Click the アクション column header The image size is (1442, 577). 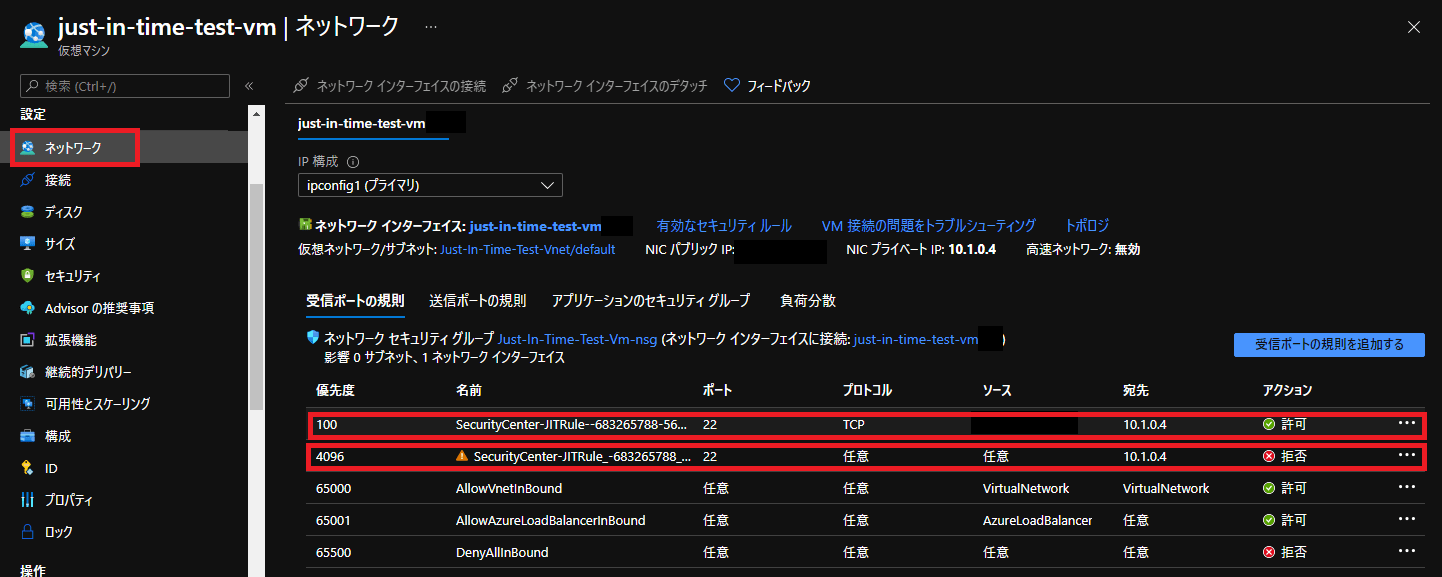[x=1287, y=390]
